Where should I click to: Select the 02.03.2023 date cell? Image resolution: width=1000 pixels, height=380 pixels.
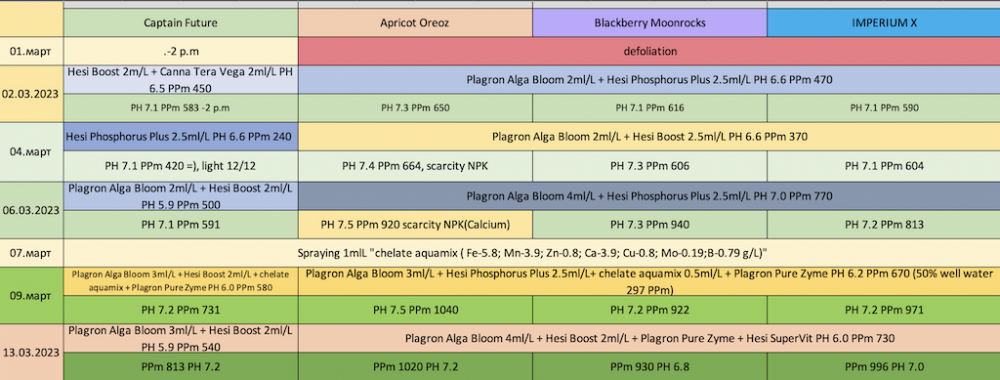coord(31,93)
